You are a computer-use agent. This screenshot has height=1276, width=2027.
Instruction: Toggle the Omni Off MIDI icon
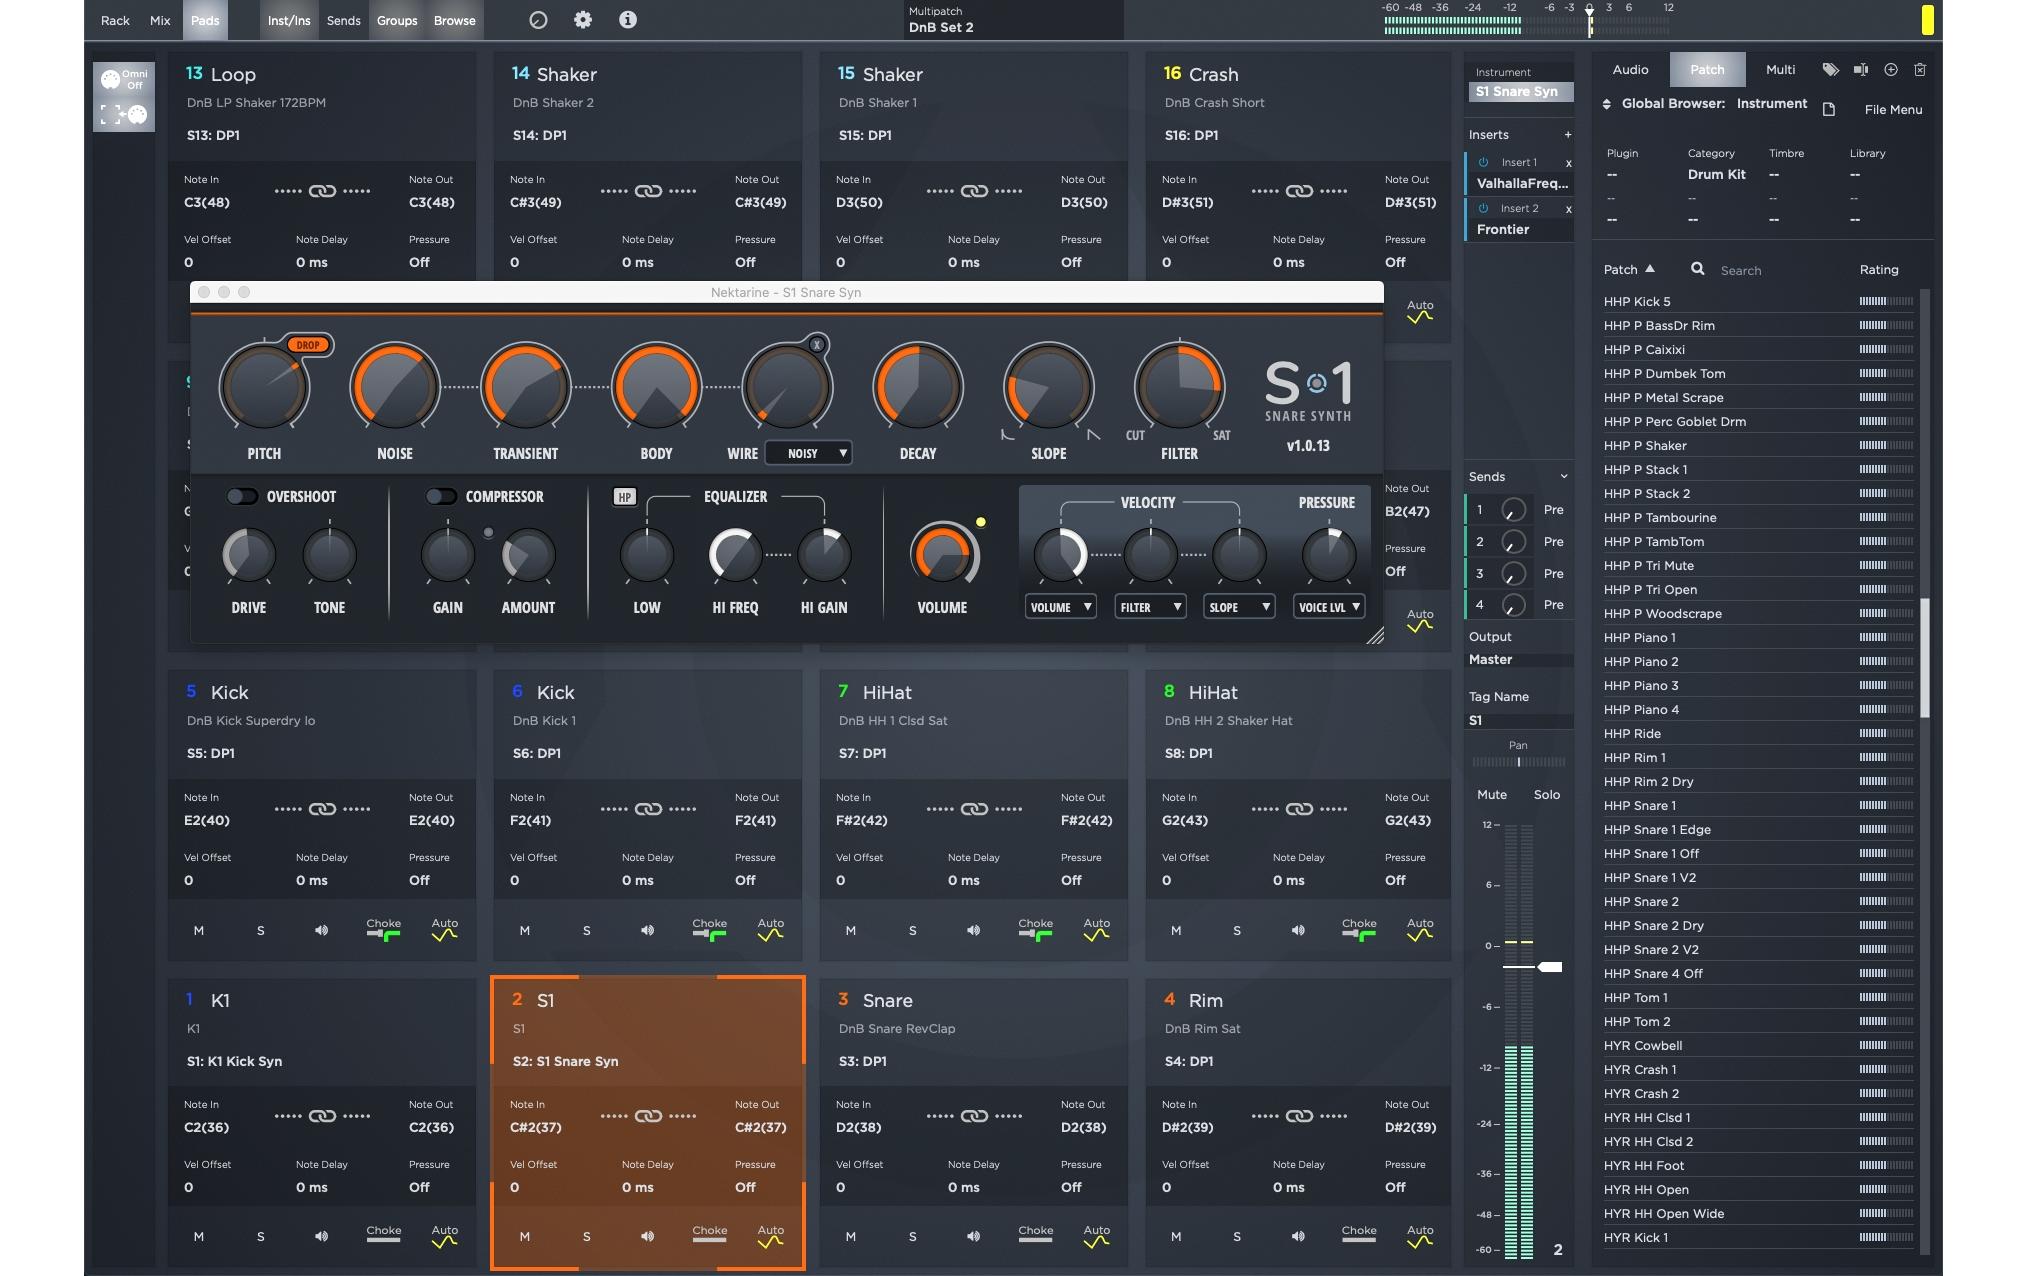124,80
